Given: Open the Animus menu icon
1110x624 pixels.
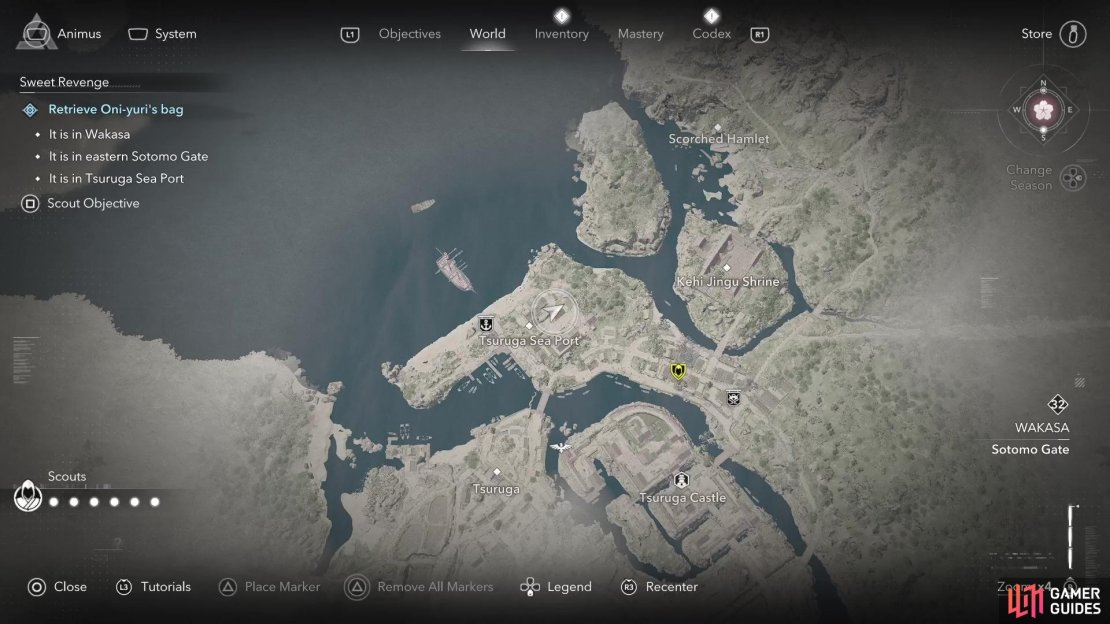Looking at the screenshot, I should [36, 33].
